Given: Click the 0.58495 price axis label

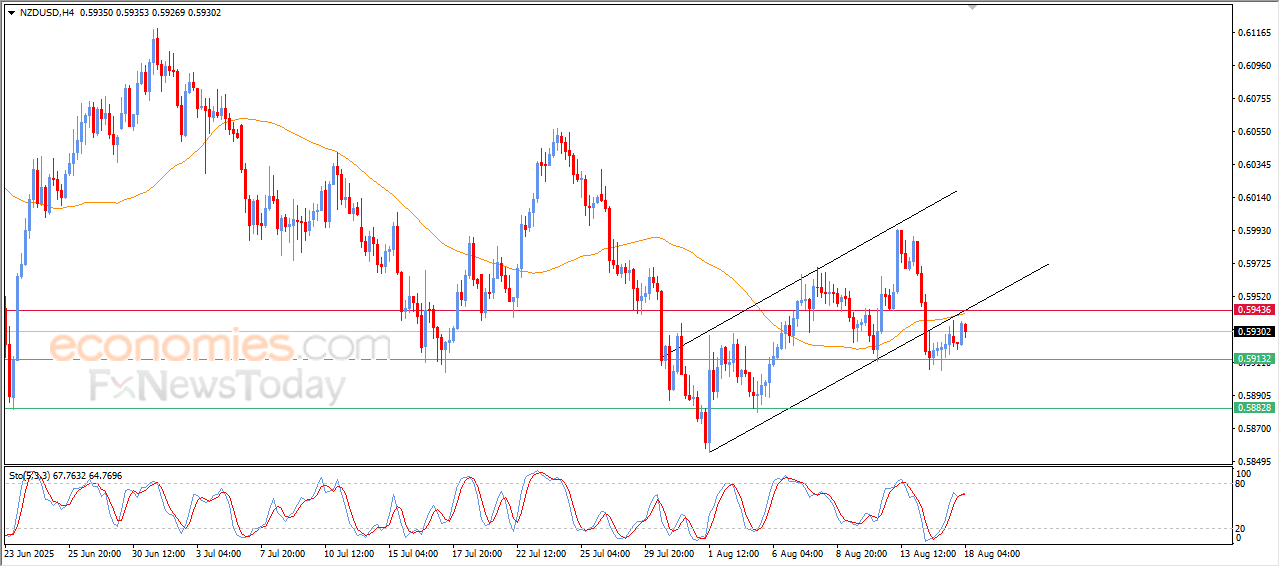Looking at the screenshot, I should click(x=1253, y=462).
